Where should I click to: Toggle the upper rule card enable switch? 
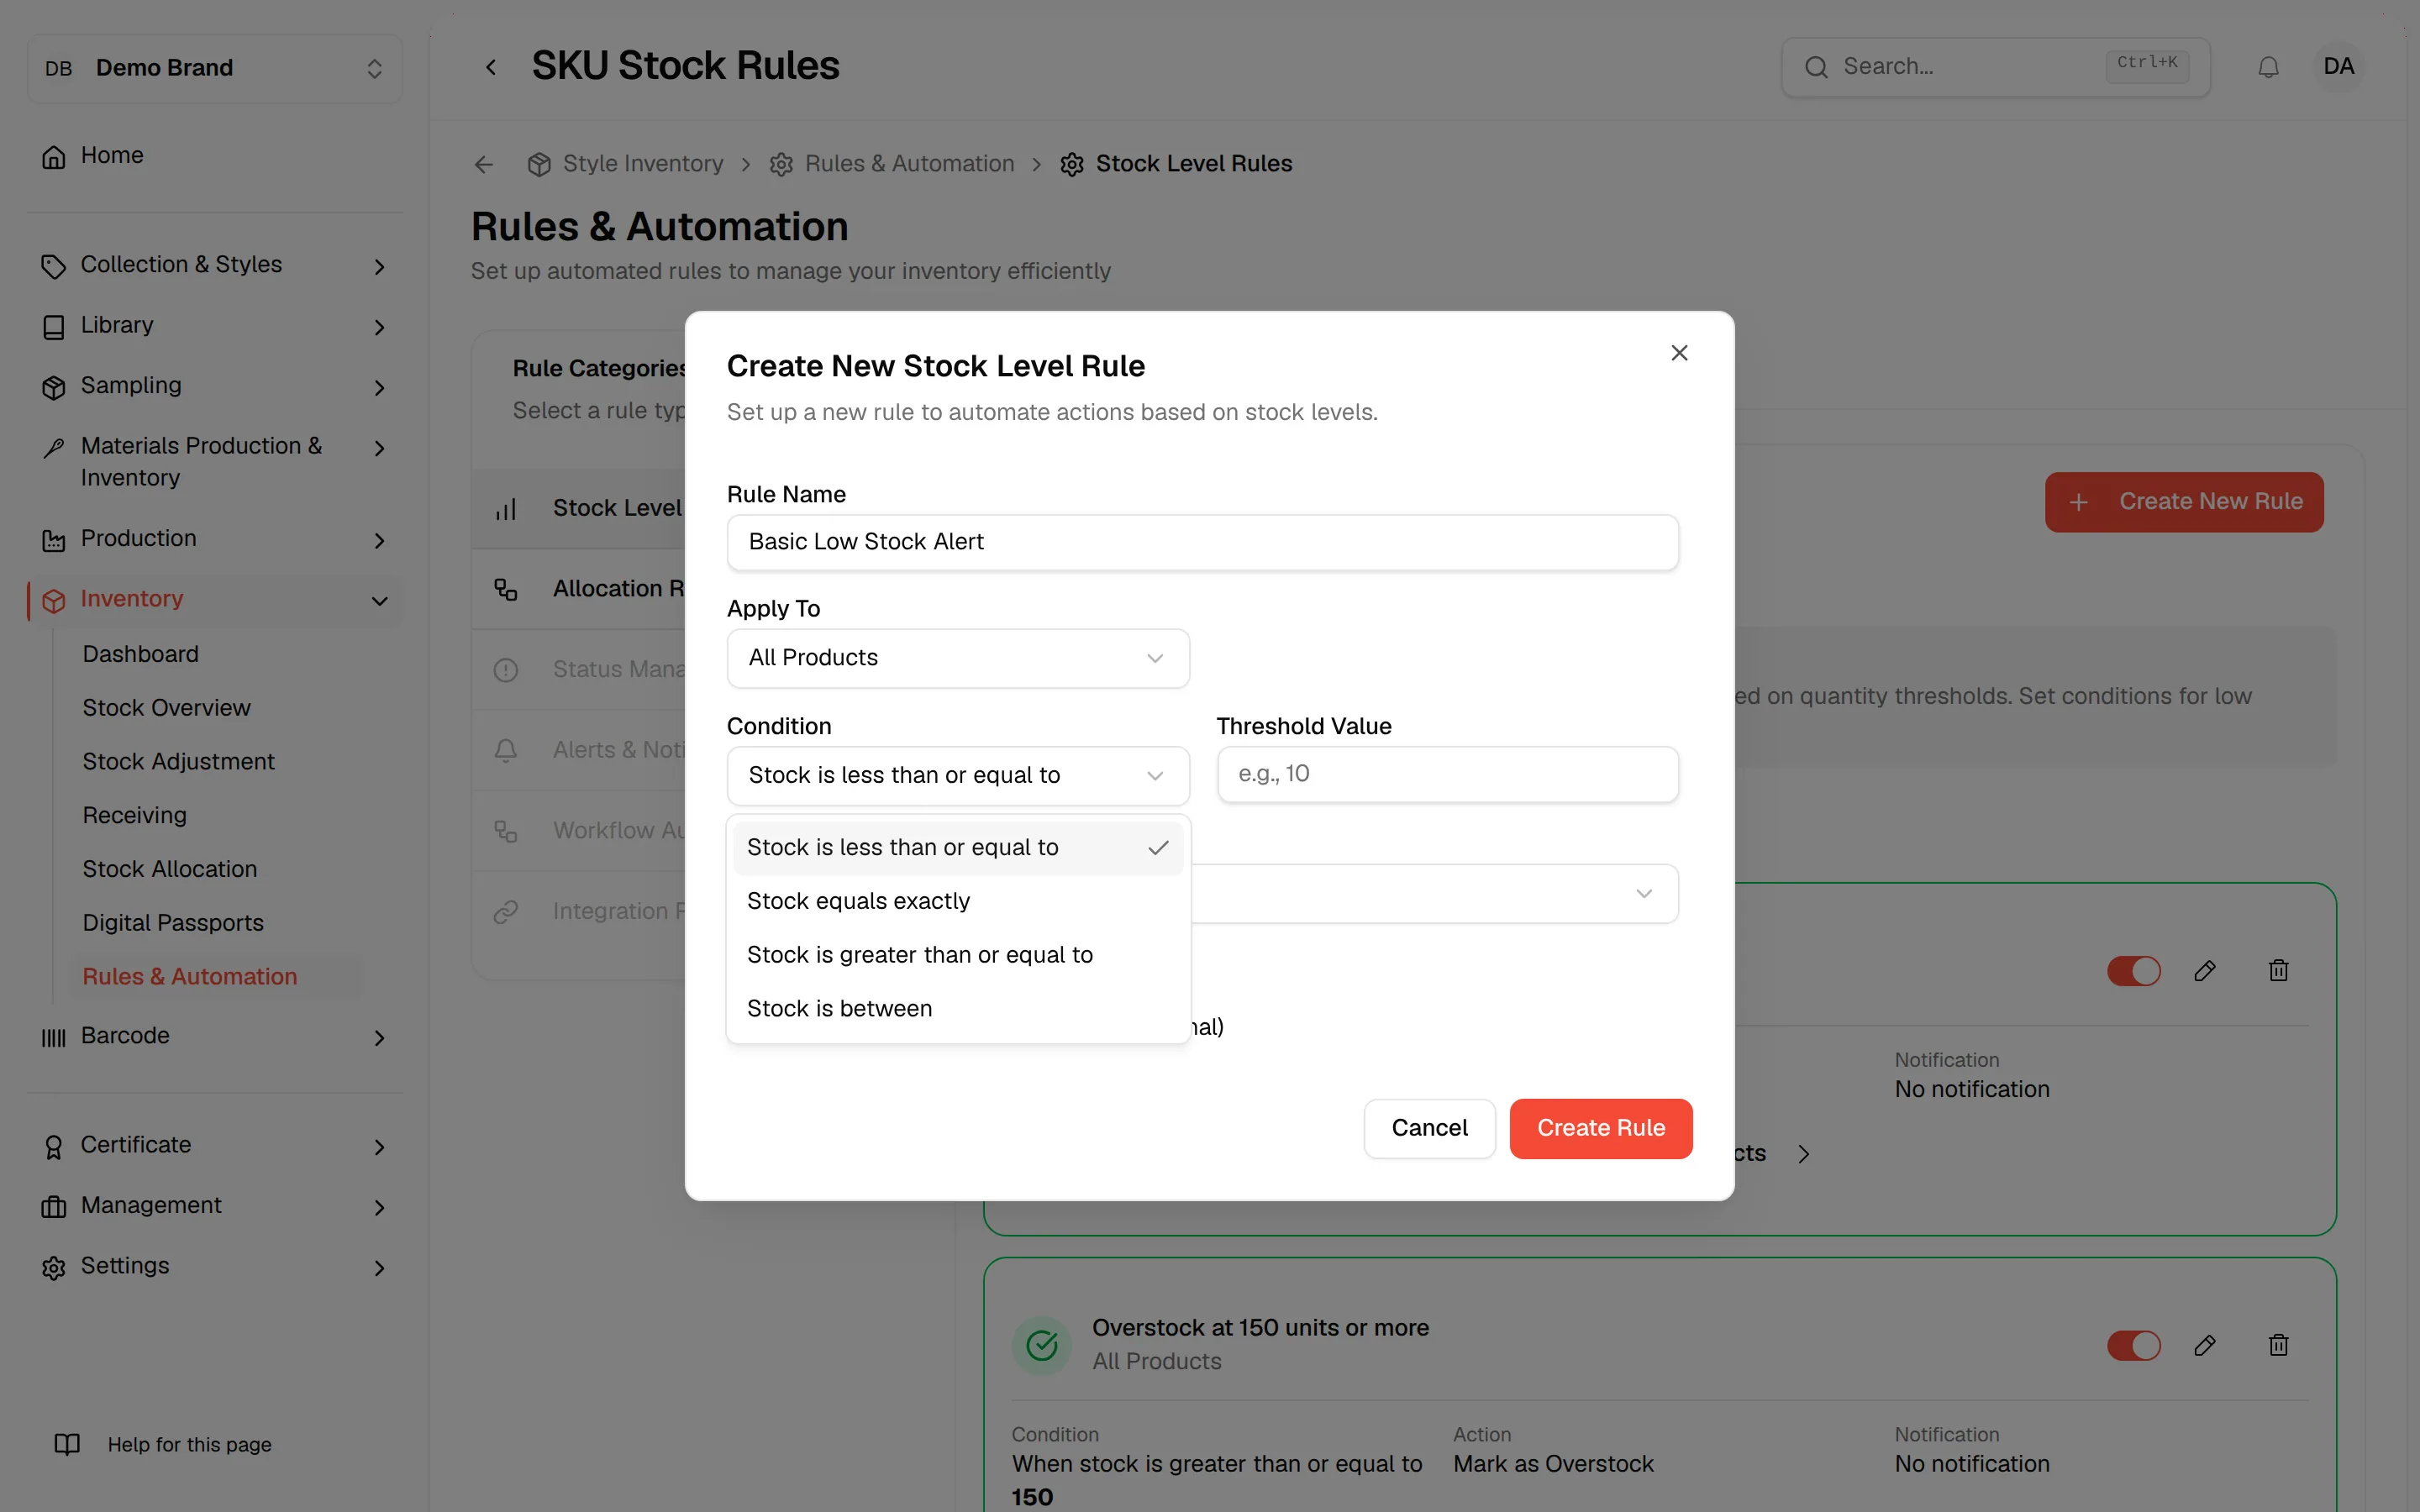point(2133,970)
